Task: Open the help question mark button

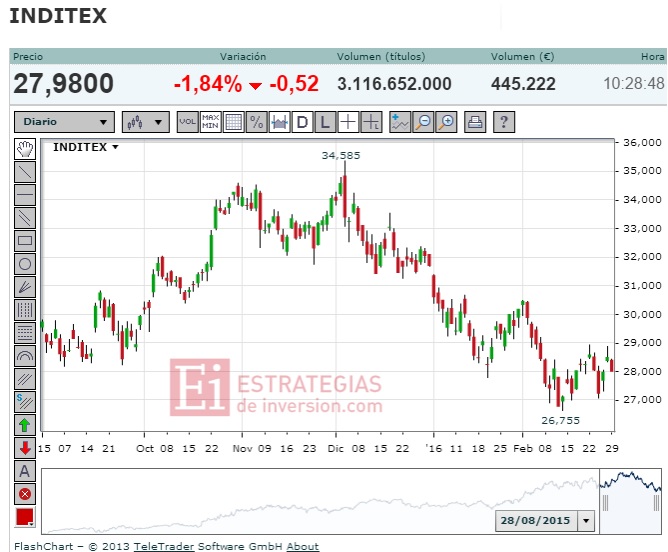Action: point(504,122)
